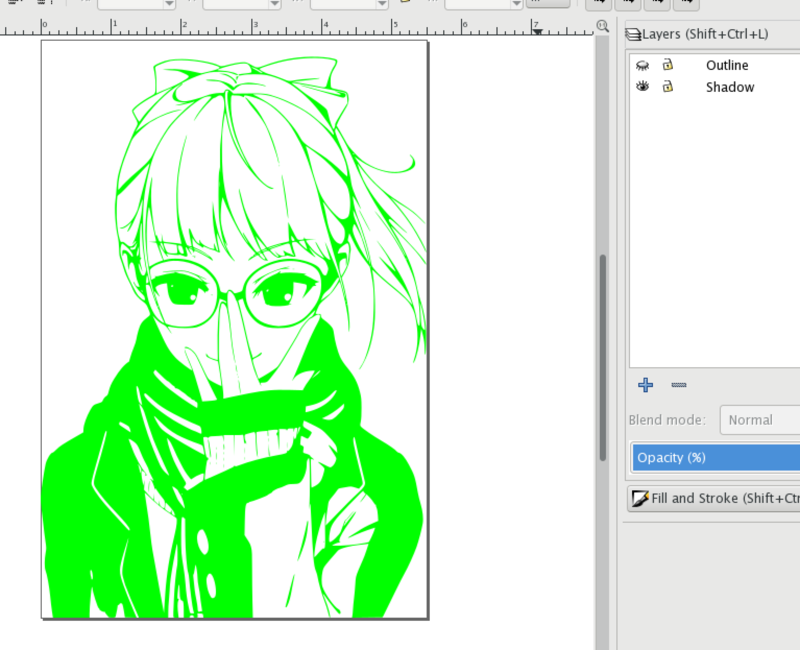The image size is (800, 650).
Task: Click the canvas vertical scrollbar thumb
Action: point(603,357)
